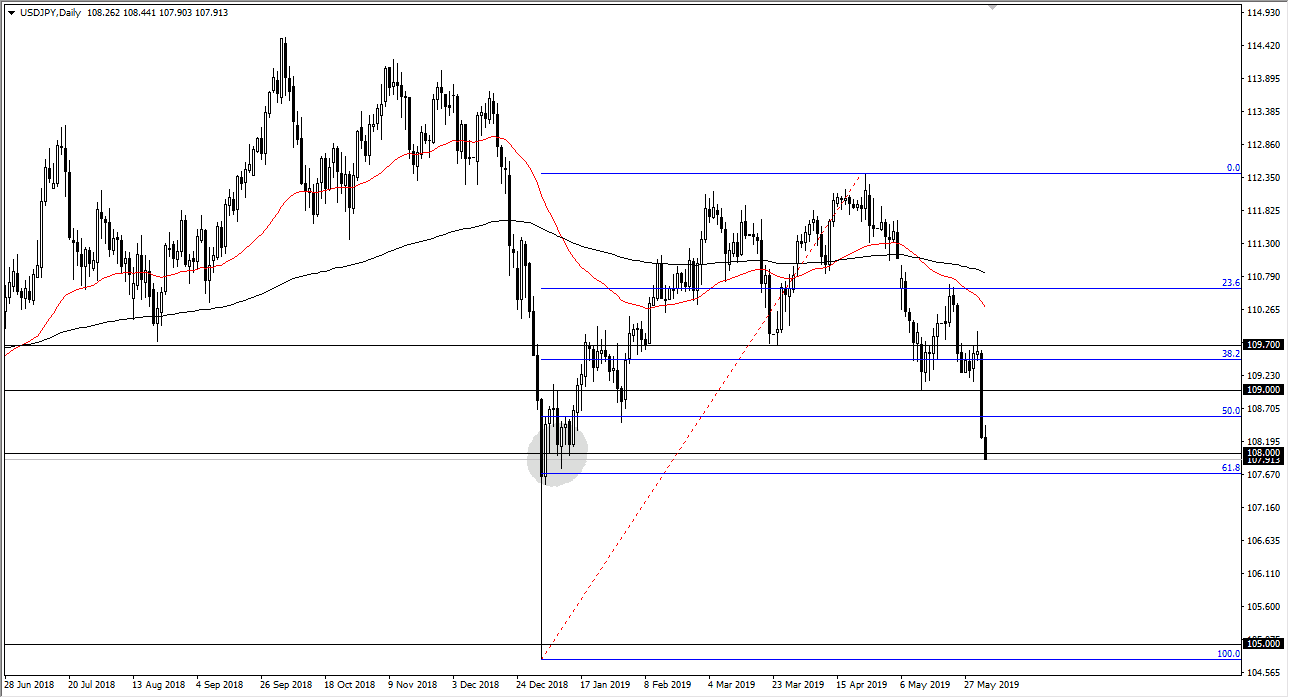Image resolution: width=1289 pixels, height=698 pixels.
Task: Click the Fibonacci 100.0 level label
Action: point(1228,654)
